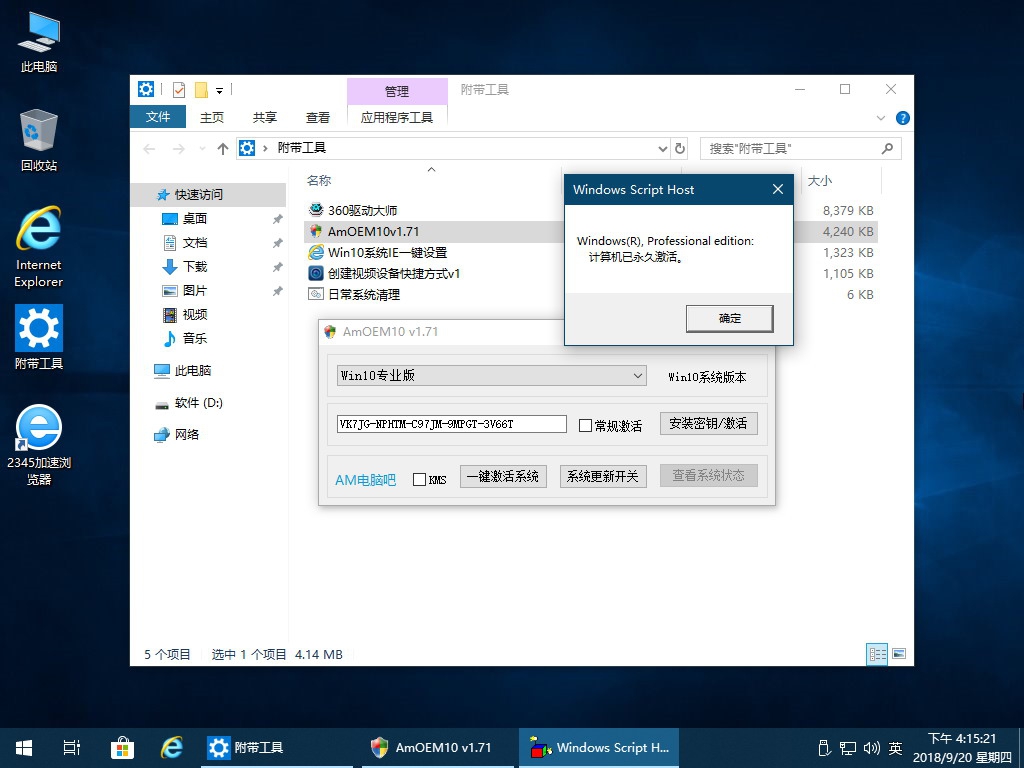Expand quick access toolbar customize arrow
1024x768 pixels.
pos(219,90)
